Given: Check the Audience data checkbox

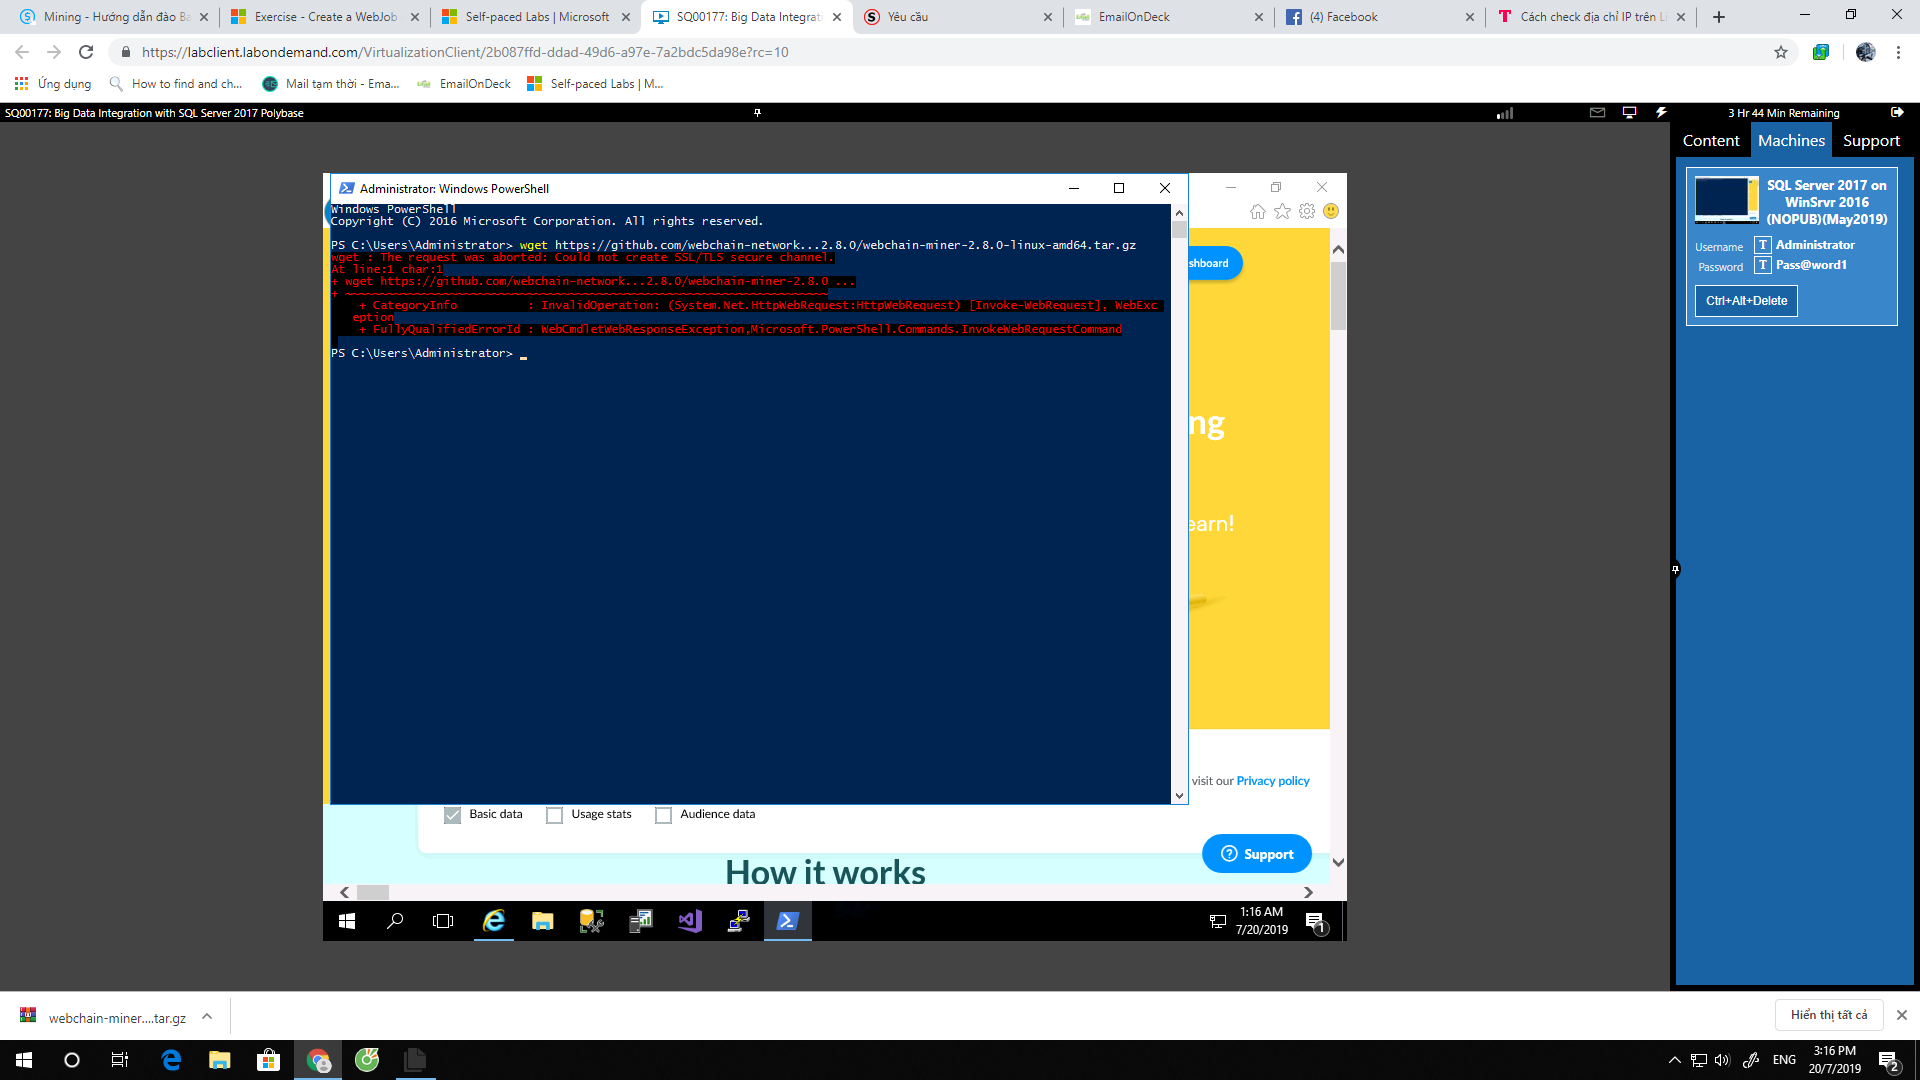Looking at the screenshot, I should pos(663,815).
